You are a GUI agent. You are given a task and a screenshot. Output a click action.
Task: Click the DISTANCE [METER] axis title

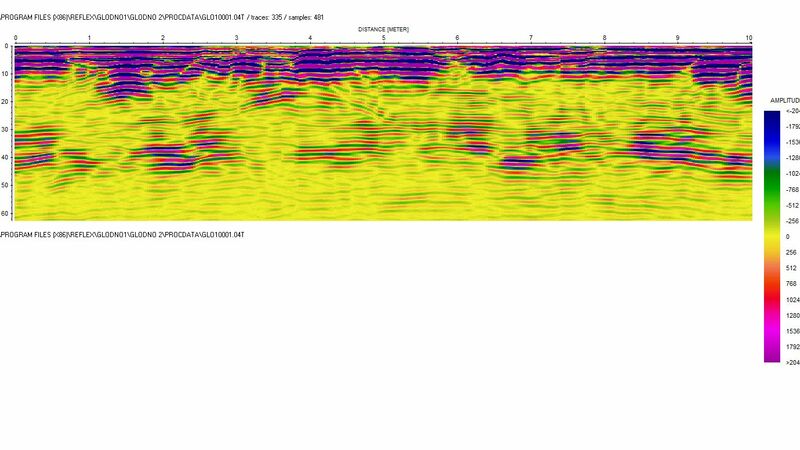[382, 30]
